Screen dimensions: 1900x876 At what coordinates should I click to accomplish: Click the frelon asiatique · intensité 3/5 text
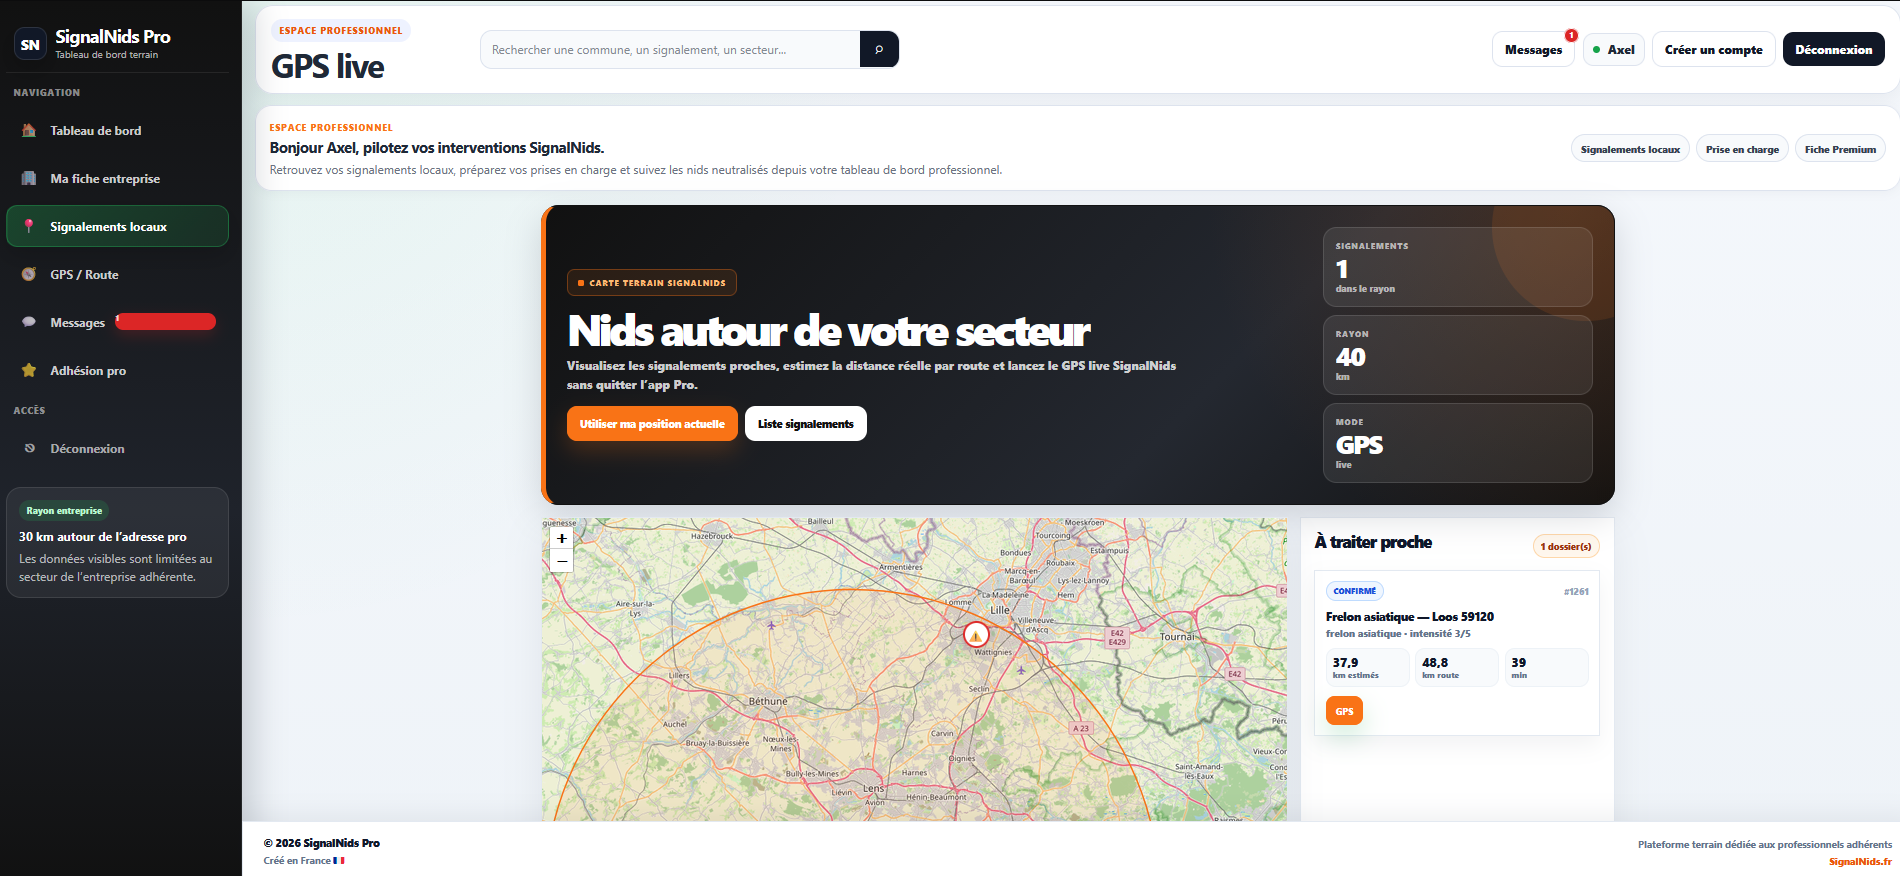click(1398, 634)
